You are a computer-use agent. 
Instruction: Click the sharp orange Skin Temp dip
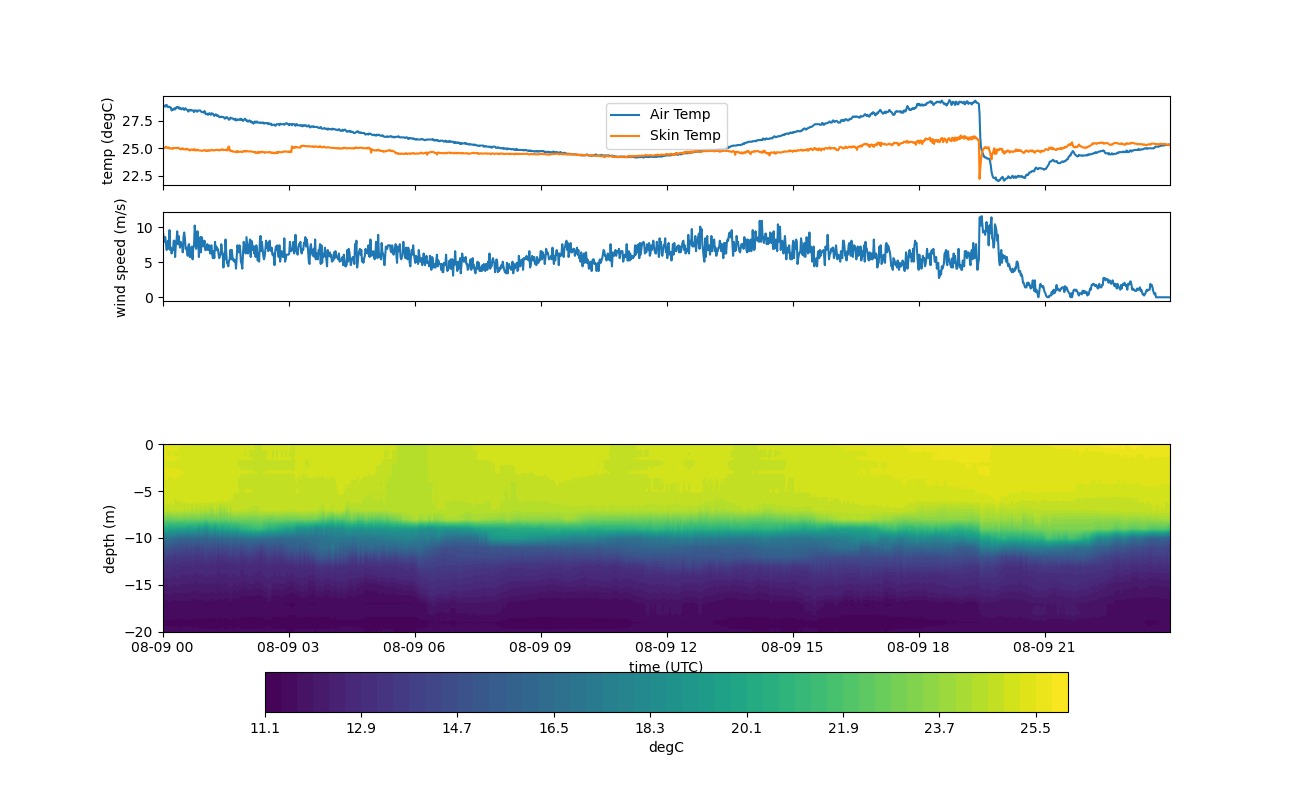980,176
